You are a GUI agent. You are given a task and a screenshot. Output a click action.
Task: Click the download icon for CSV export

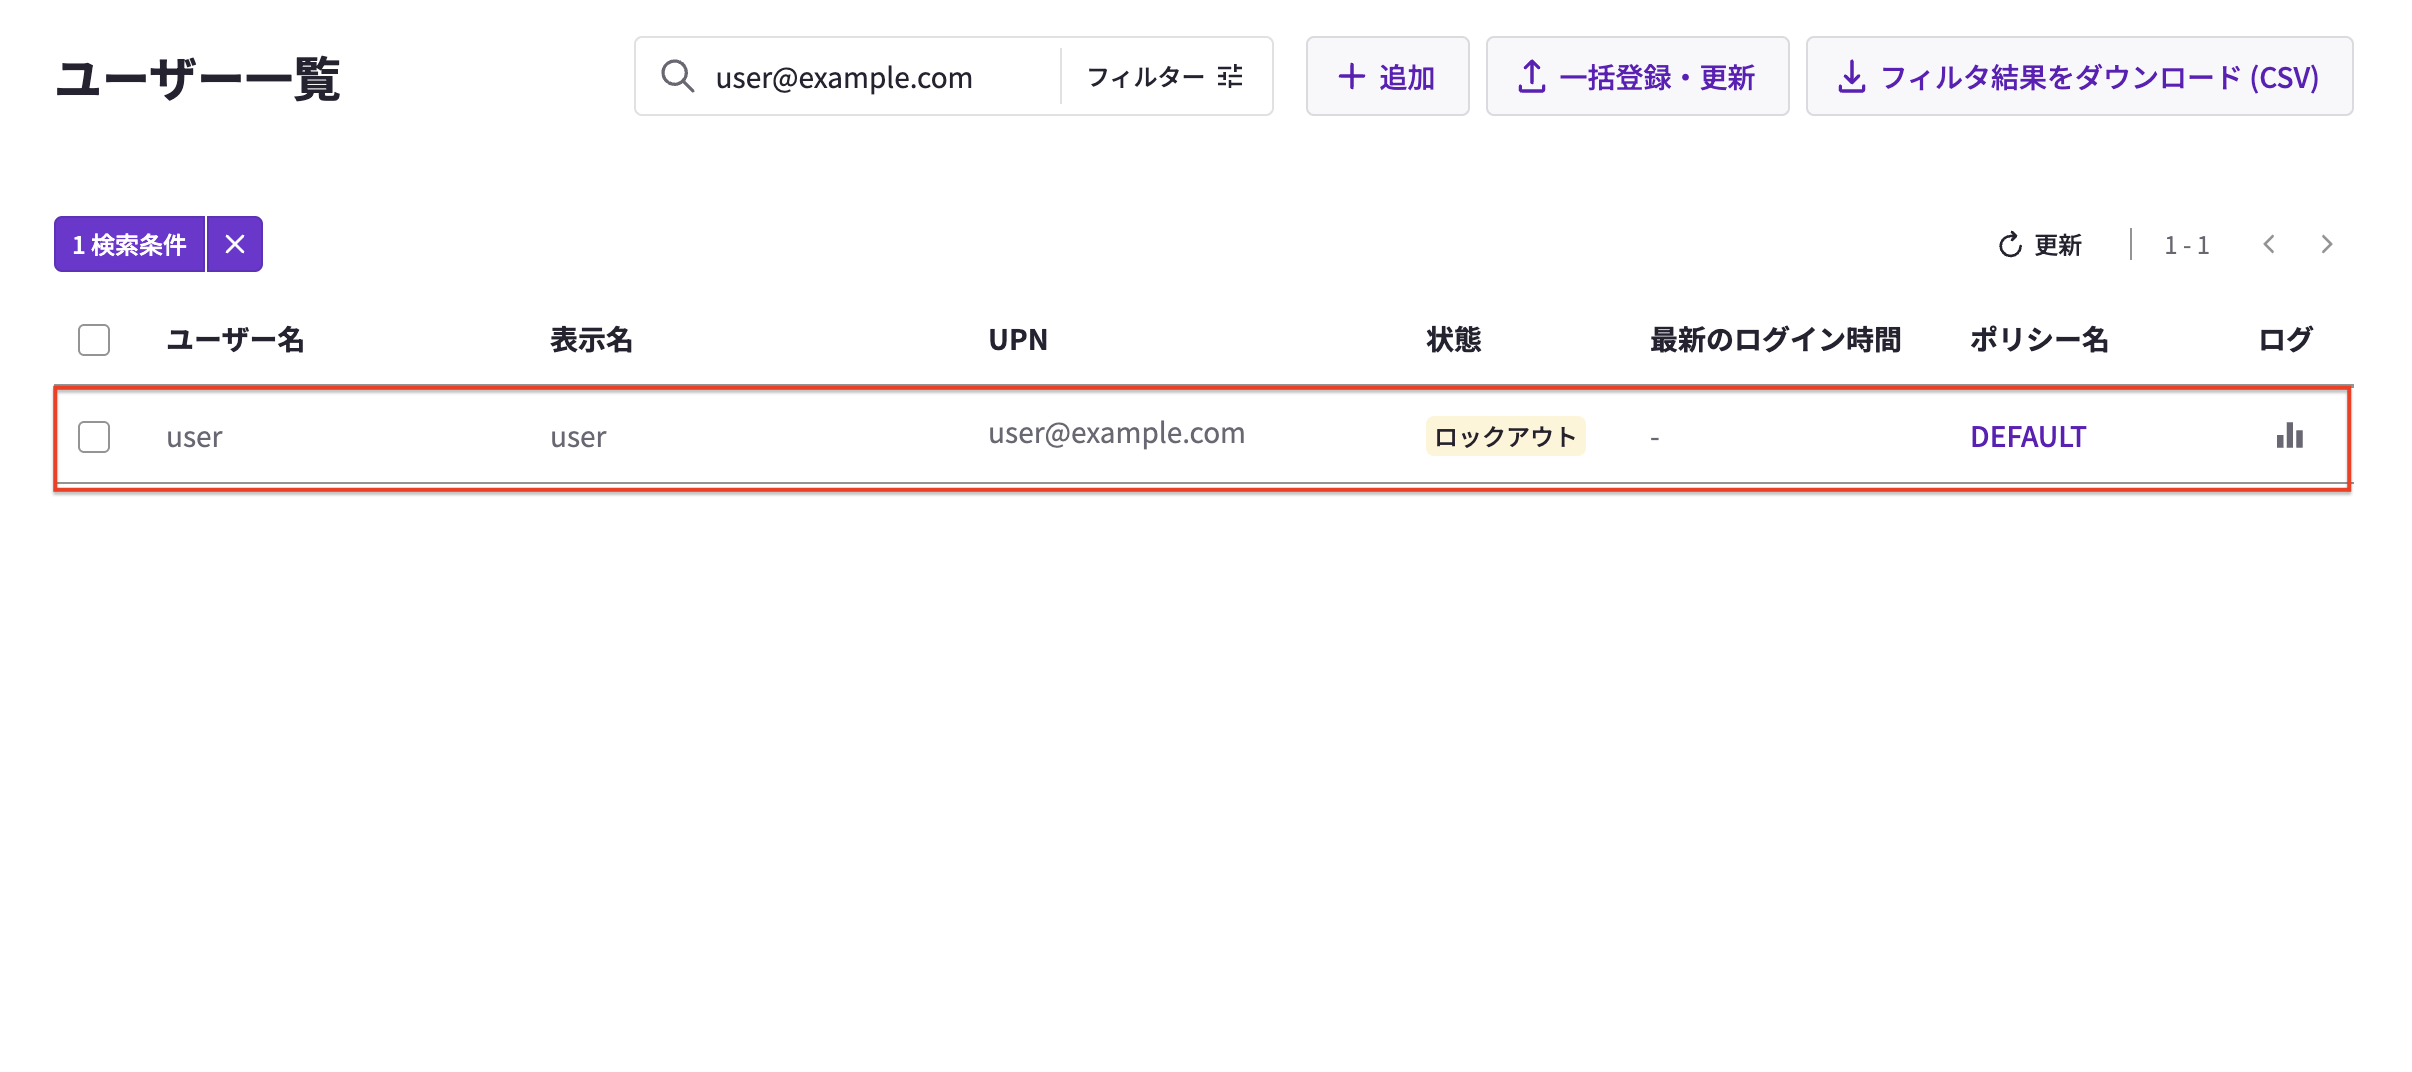[1851, 76]
